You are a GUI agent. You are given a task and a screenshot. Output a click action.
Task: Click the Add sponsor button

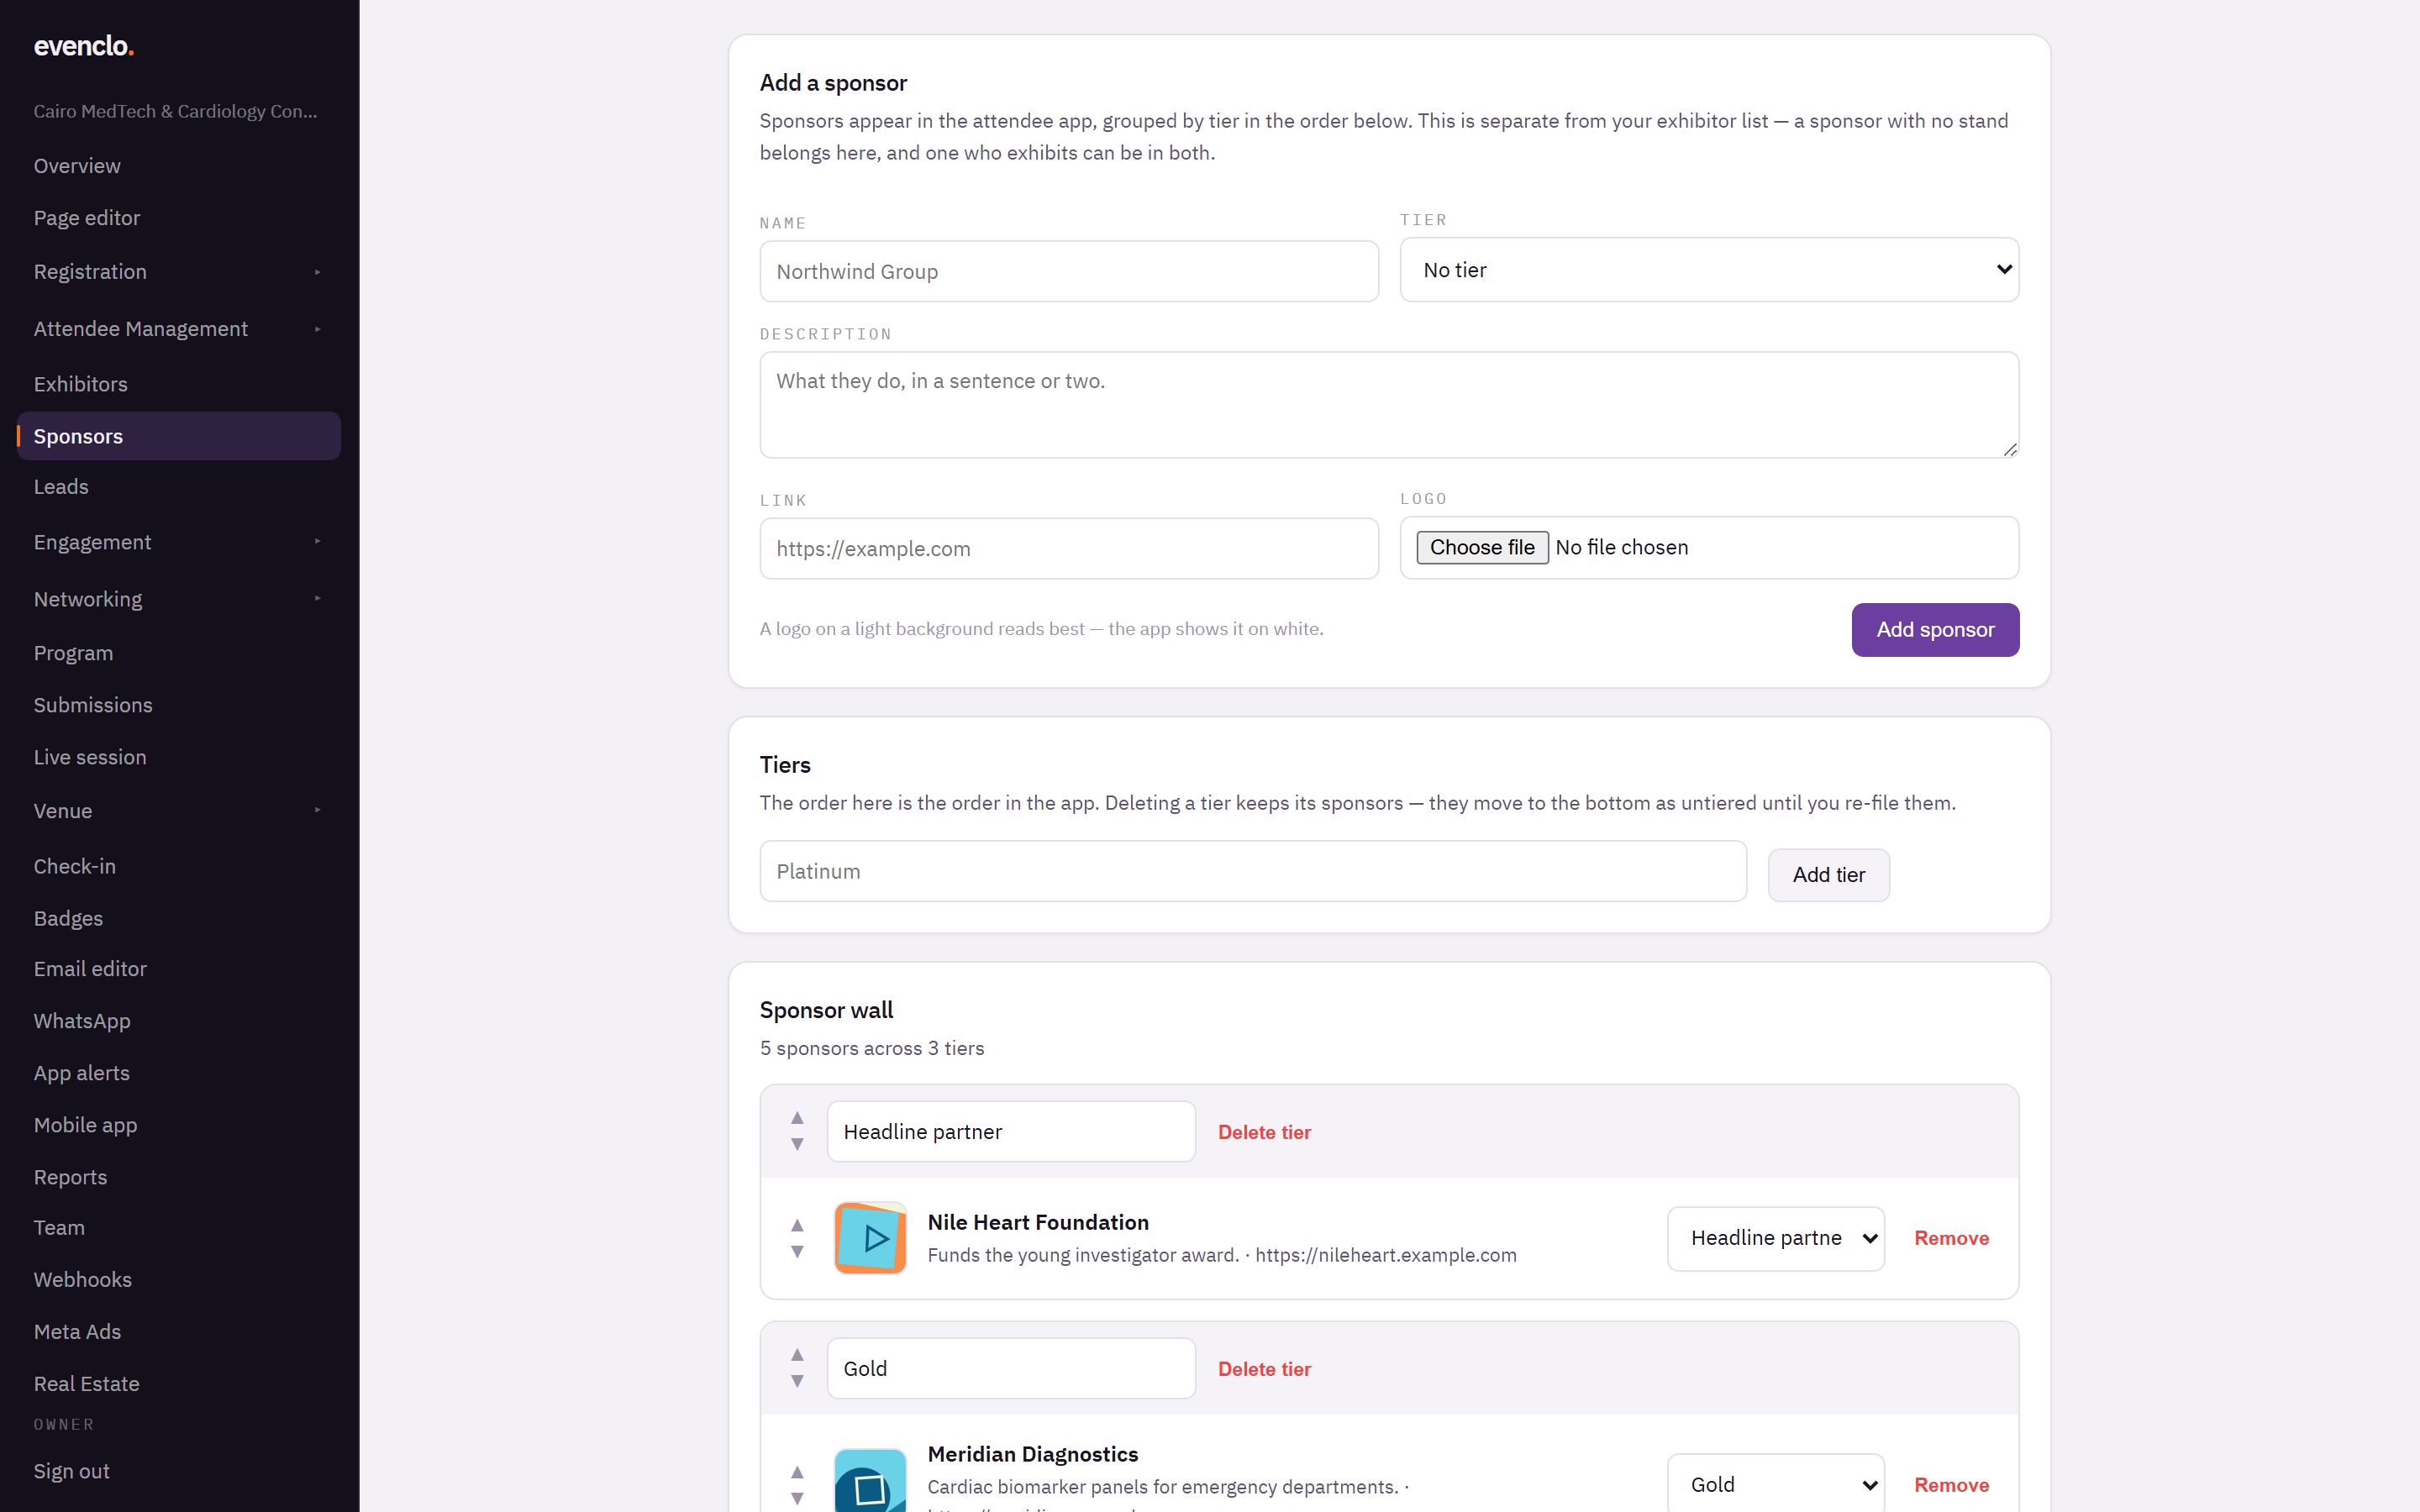[1935, 630]
